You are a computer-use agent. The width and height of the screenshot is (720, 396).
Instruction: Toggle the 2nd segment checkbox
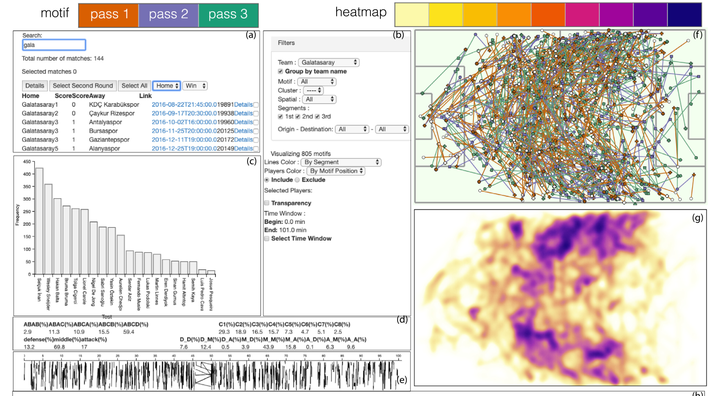pyautogui.click(x=298, y=117)
